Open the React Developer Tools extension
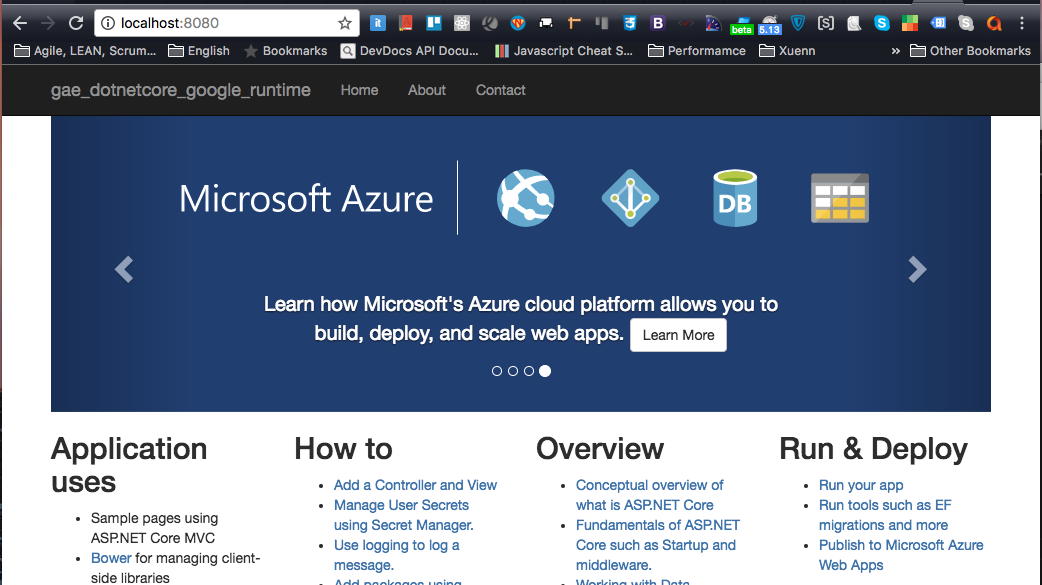 461,23
